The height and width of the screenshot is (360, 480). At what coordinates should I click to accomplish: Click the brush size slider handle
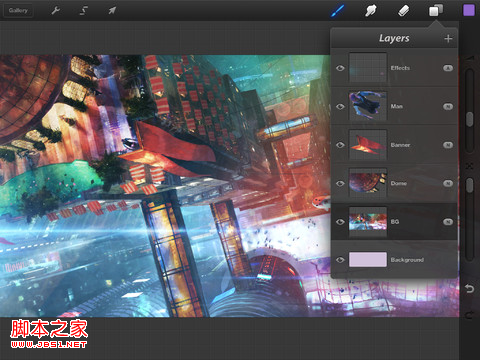click(469, 119)
